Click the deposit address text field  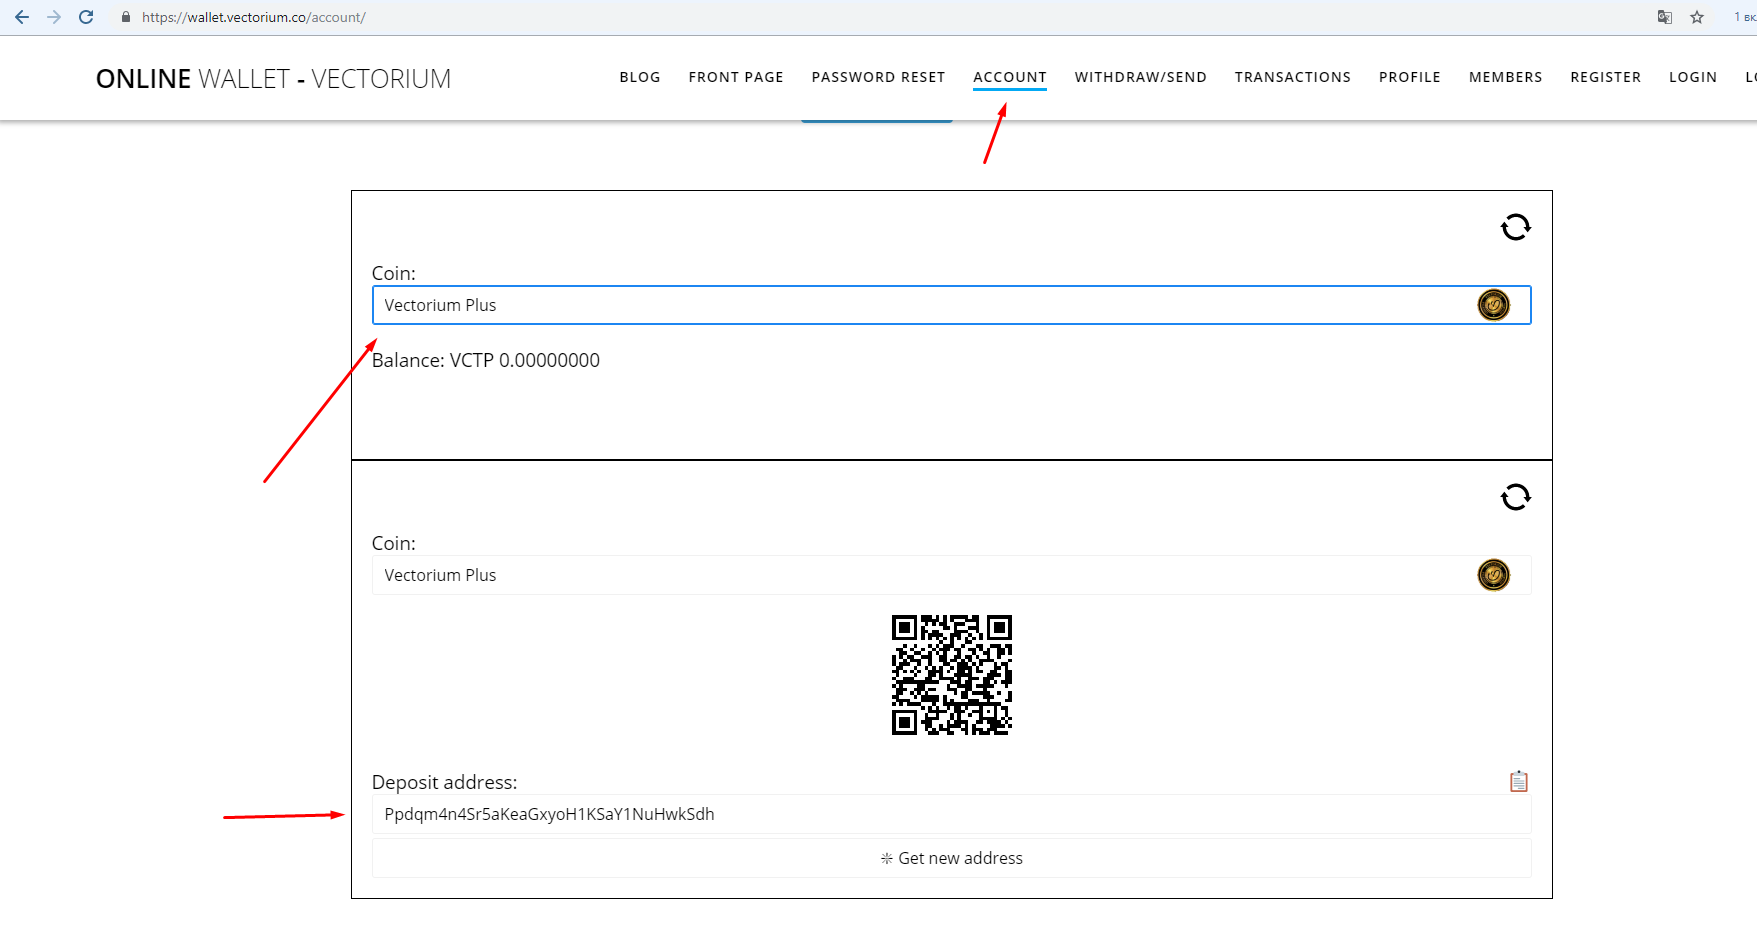click(951, 814)
